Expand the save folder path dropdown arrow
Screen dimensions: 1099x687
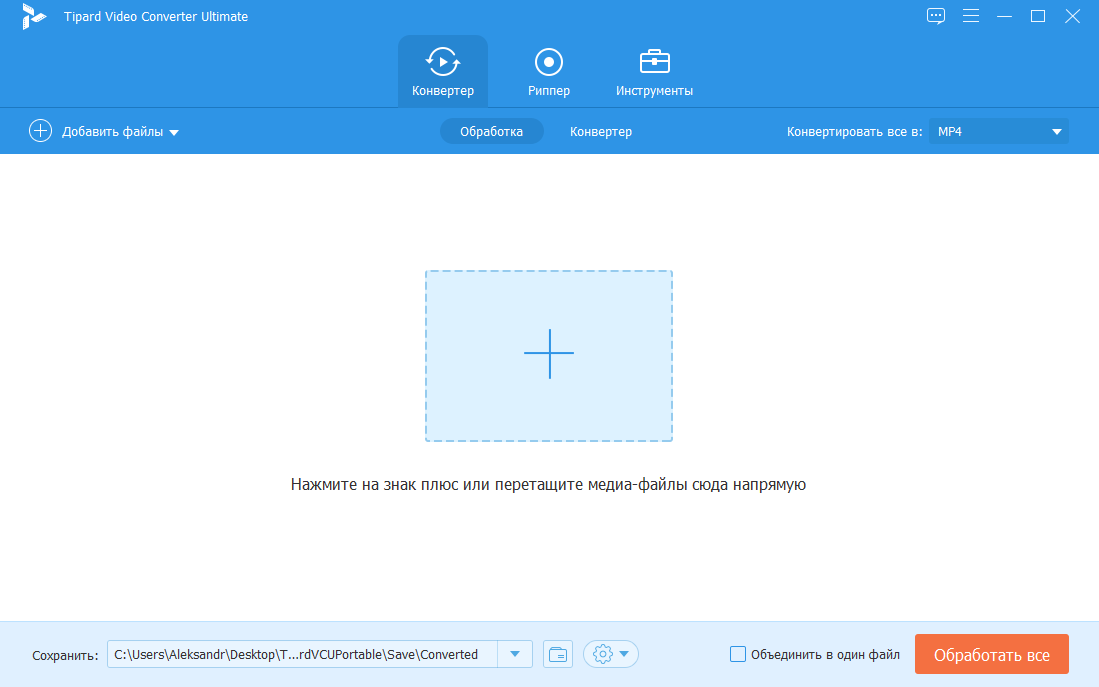click(x=515, y=655)
